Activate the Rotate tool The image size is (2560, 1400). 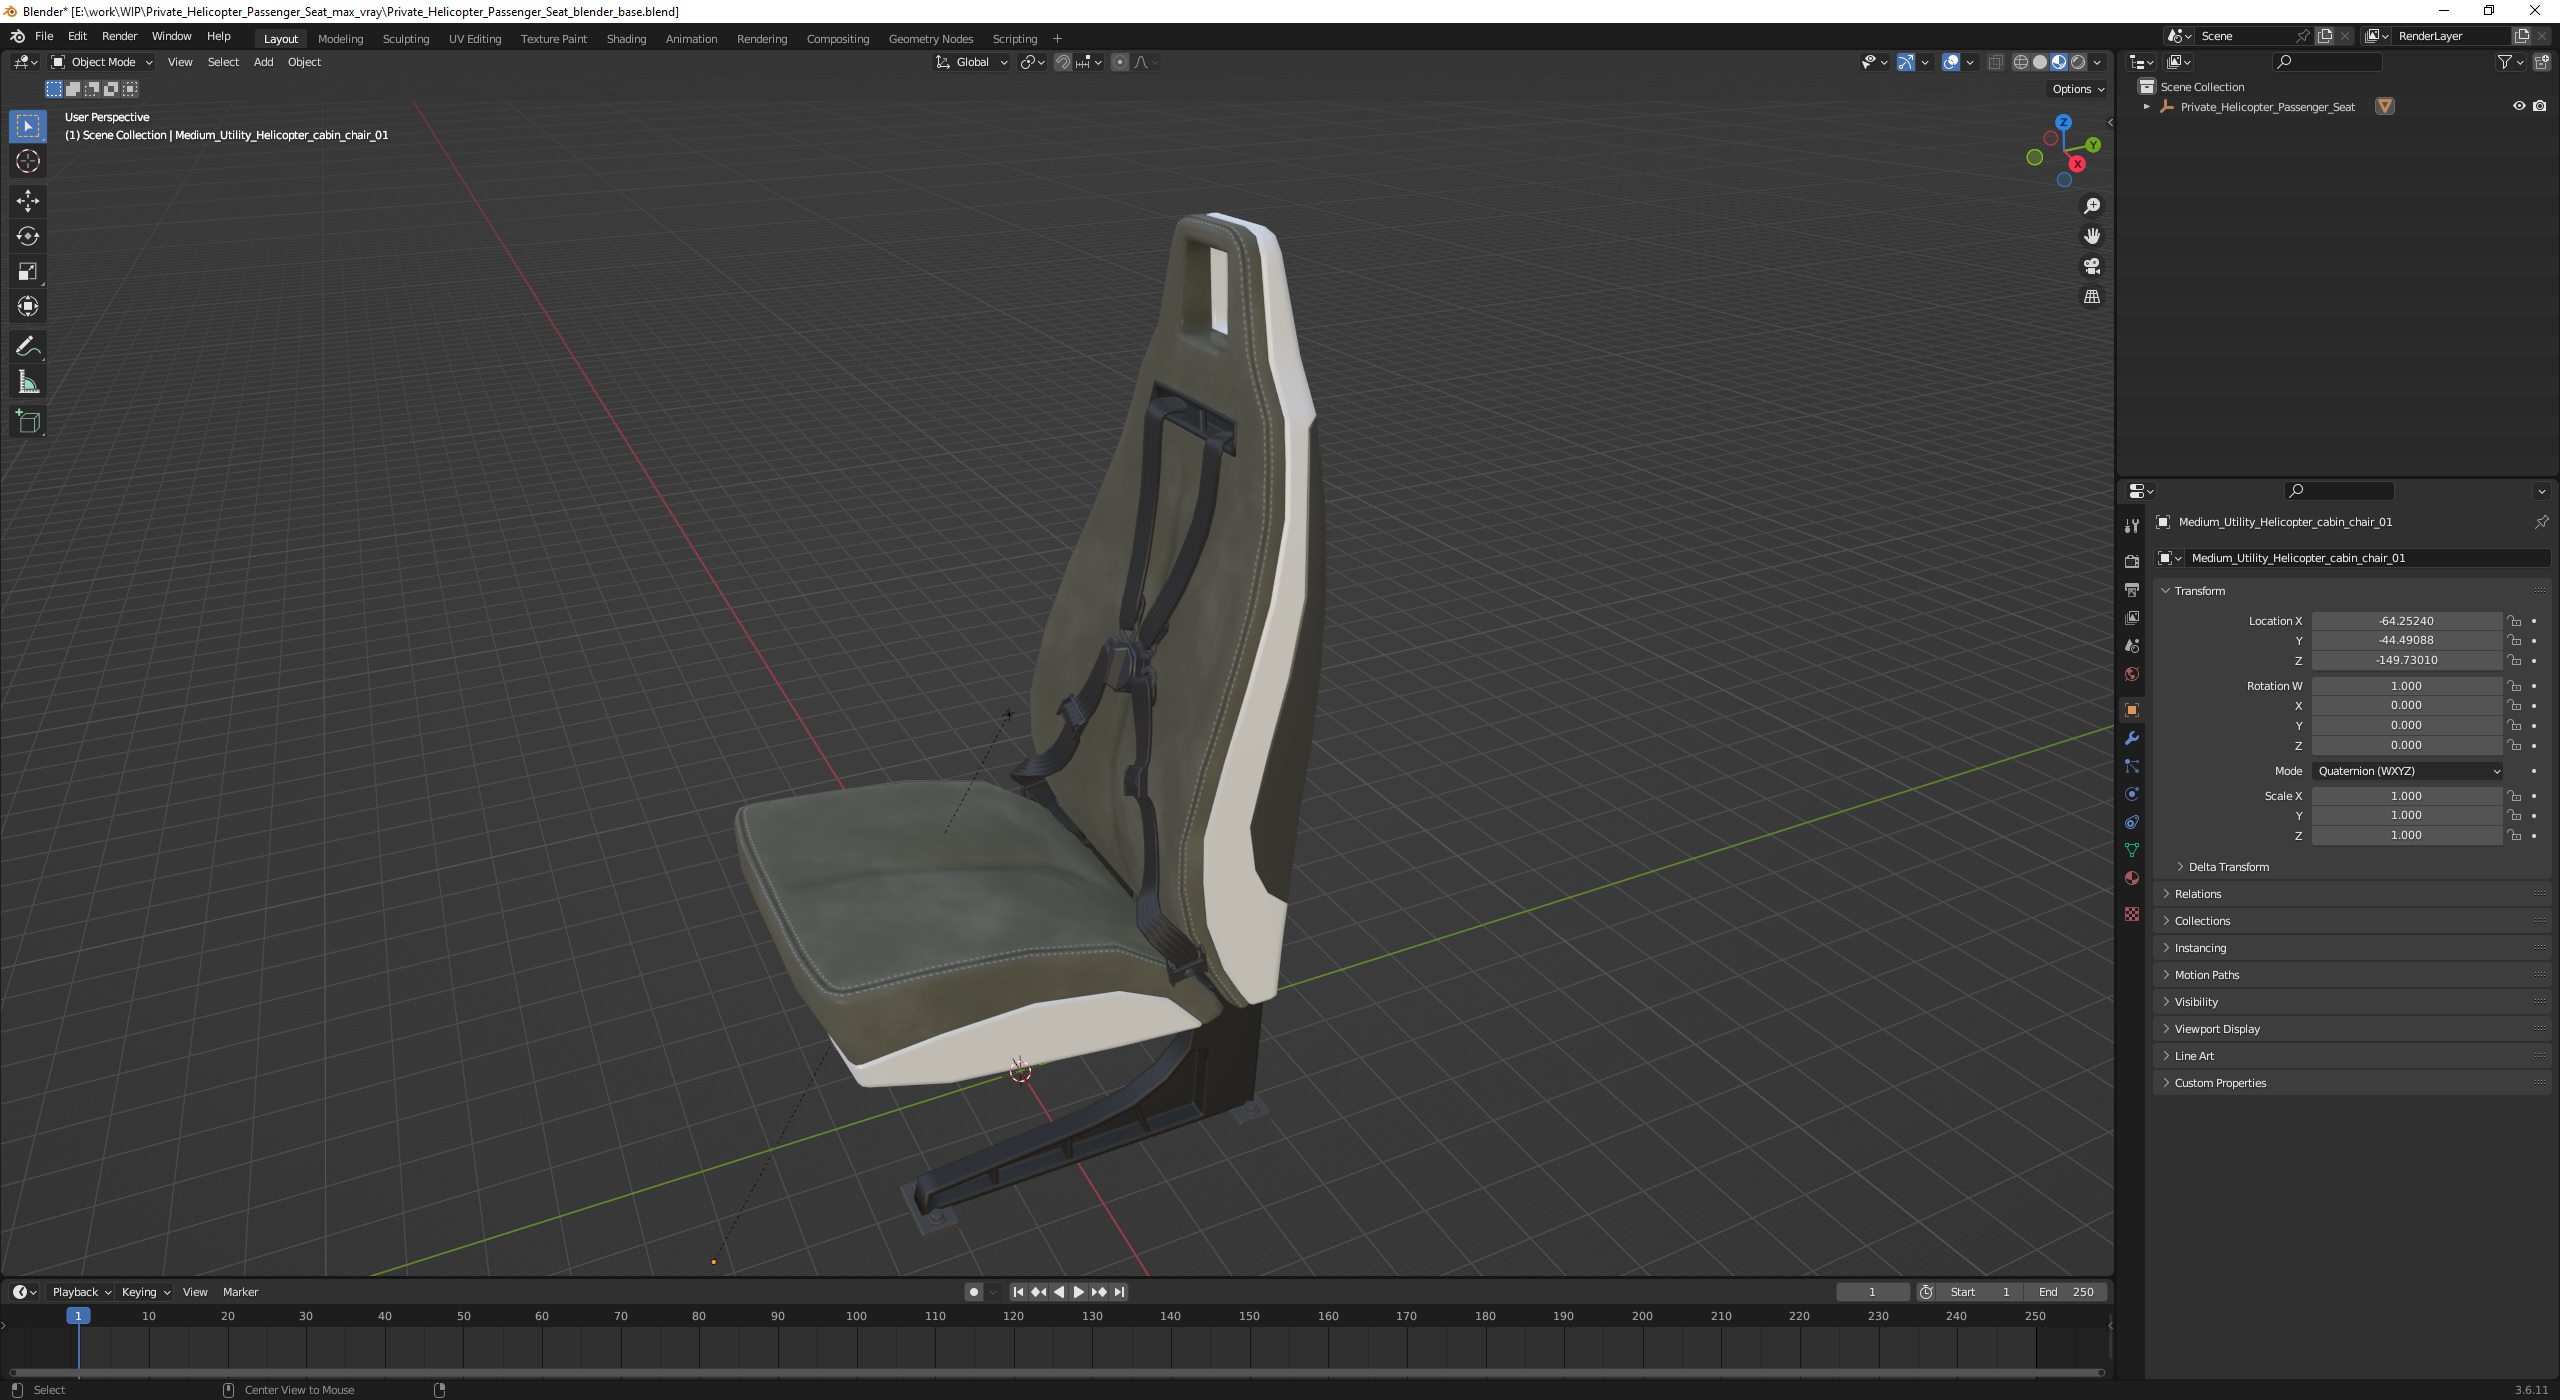(x=28, y=236)
